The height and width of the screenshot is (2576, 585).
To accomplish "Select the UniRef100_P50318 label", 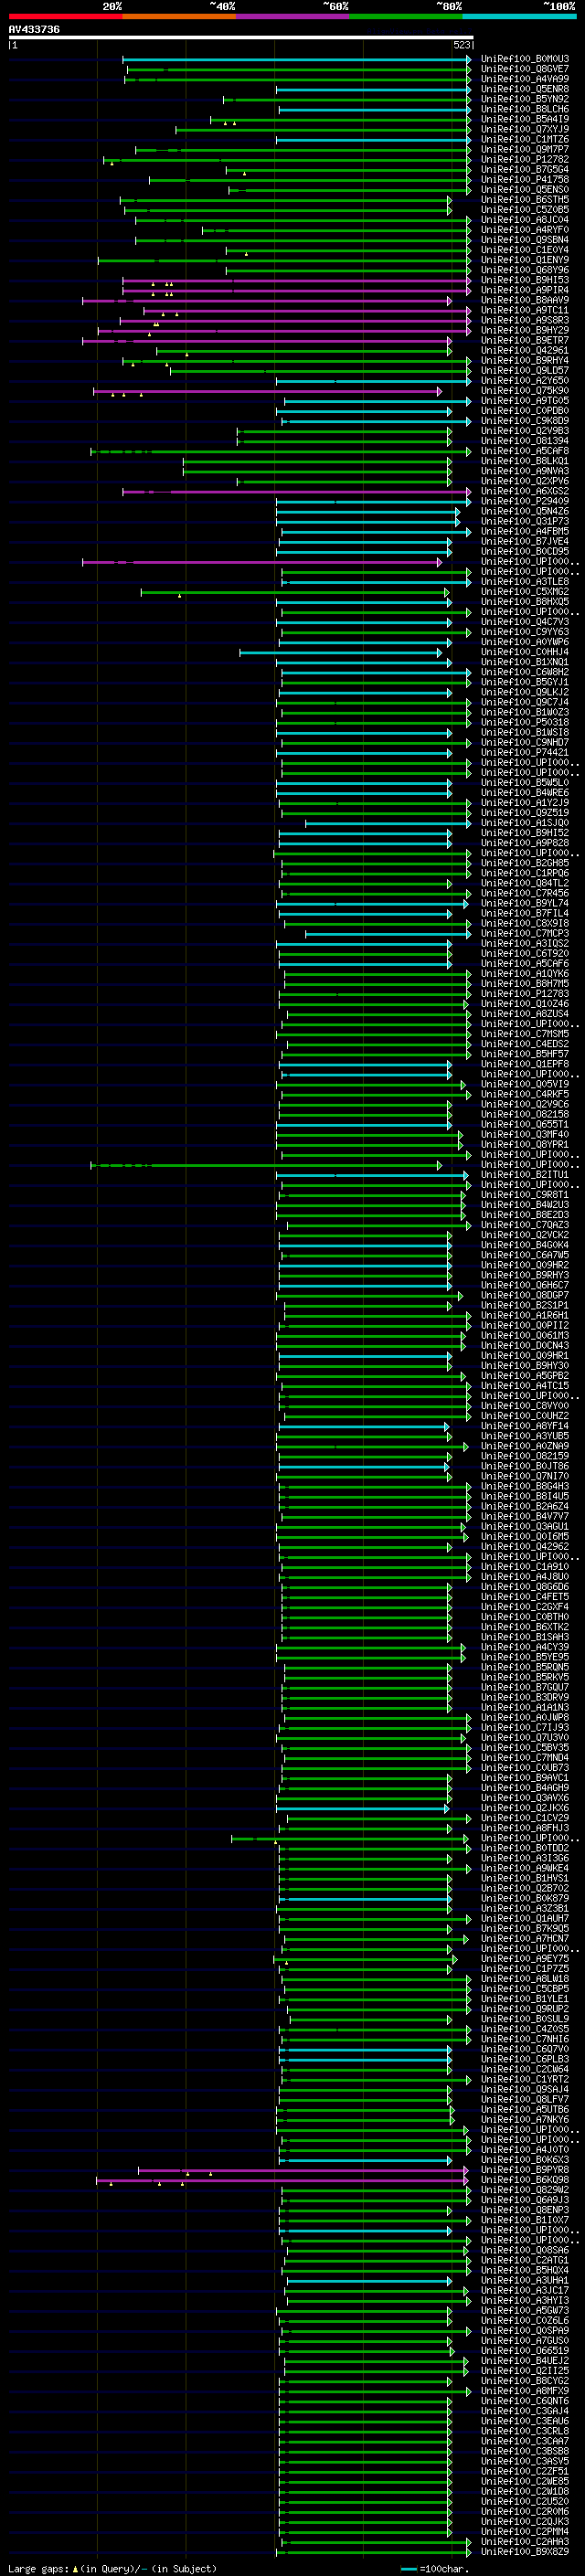I will tap(524, 722).
